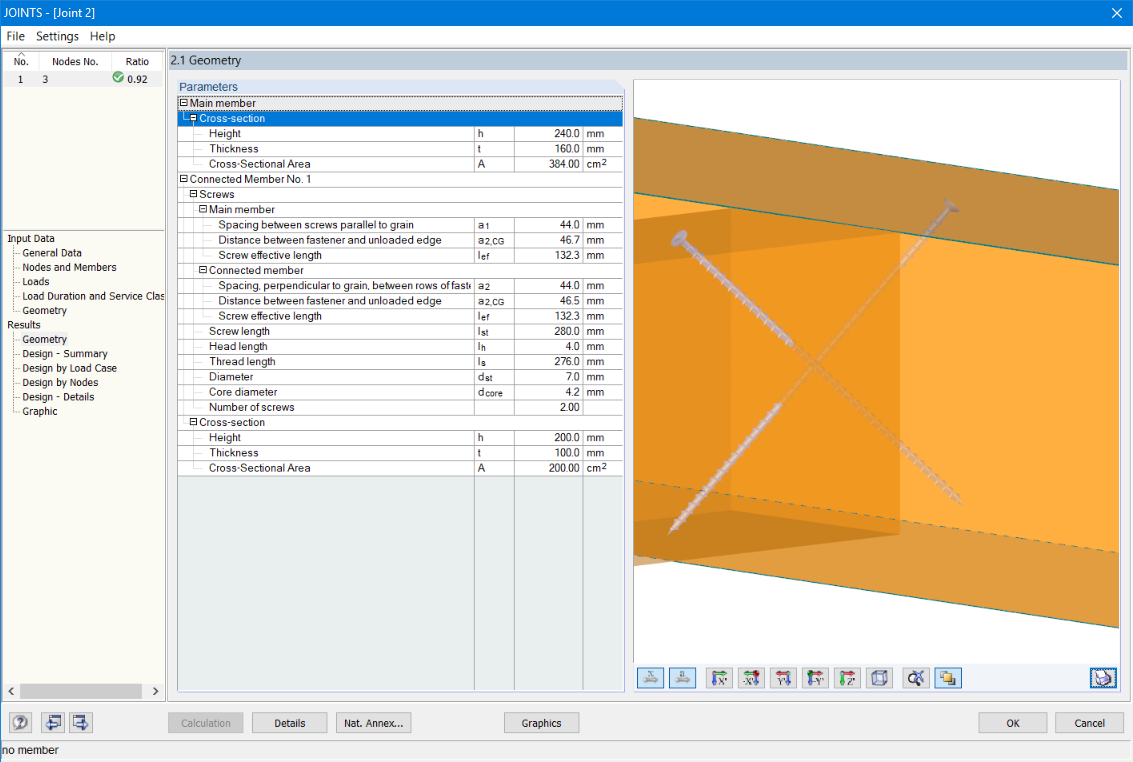
Task: Select the Screw length value 280.0
Action: (548, 331)
